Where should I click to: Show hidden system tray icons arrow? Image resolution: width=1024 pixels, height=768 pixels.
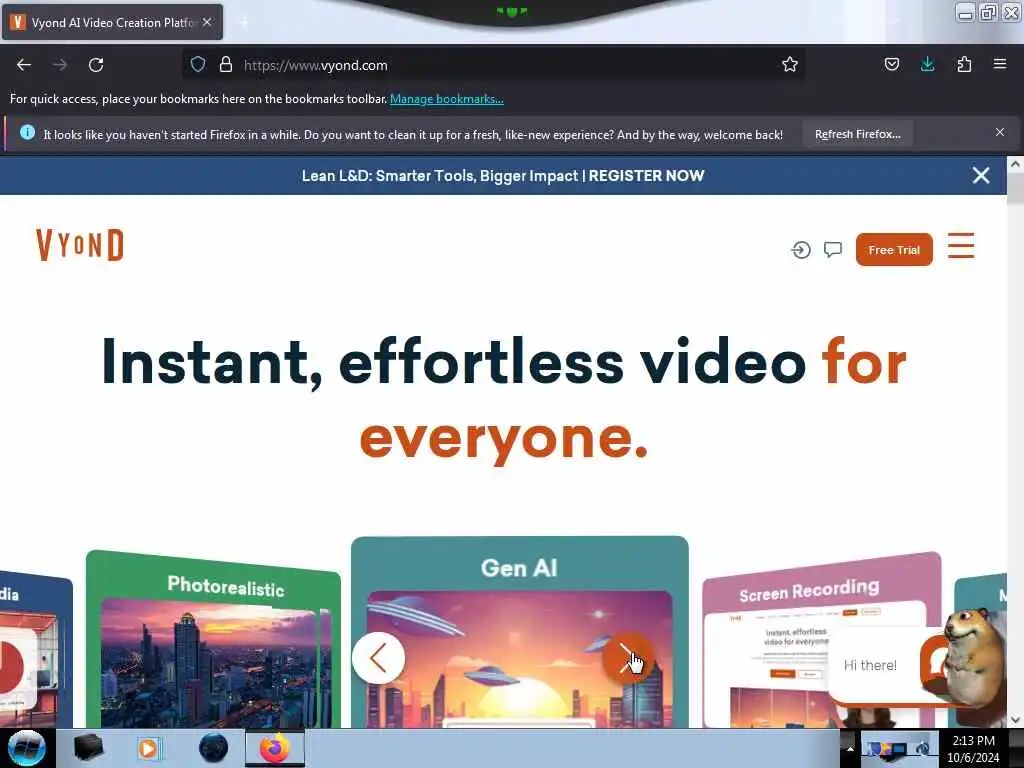850,748
